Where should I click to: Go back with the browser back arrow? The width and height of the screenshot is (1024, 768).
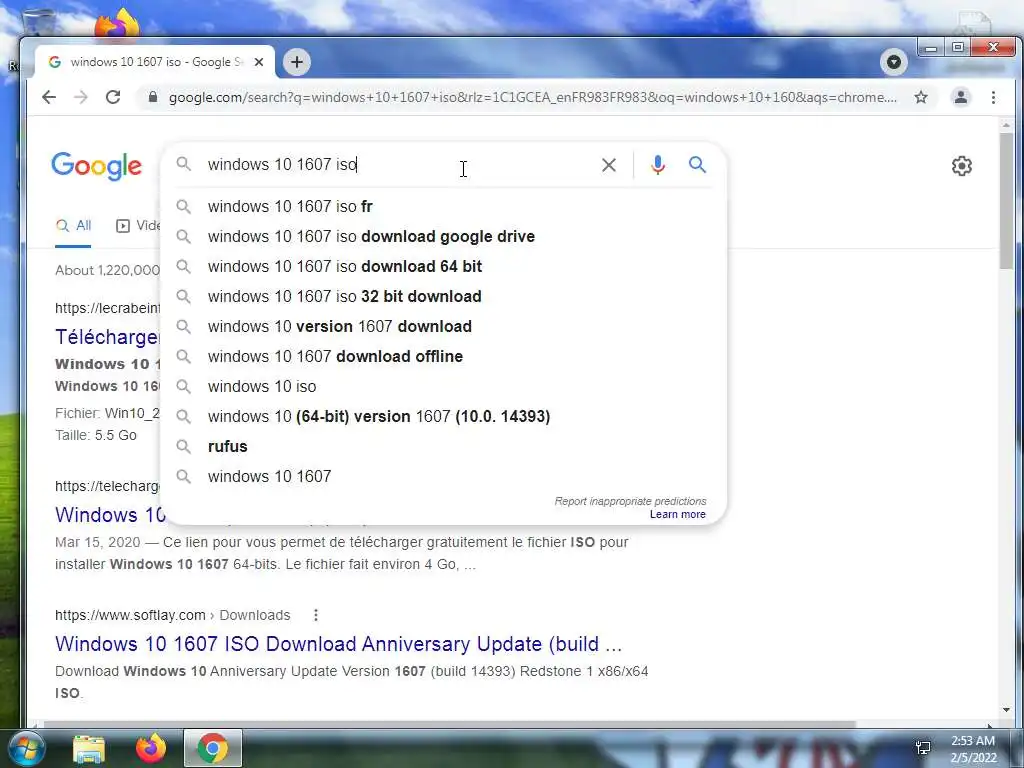tap(49, 97)
